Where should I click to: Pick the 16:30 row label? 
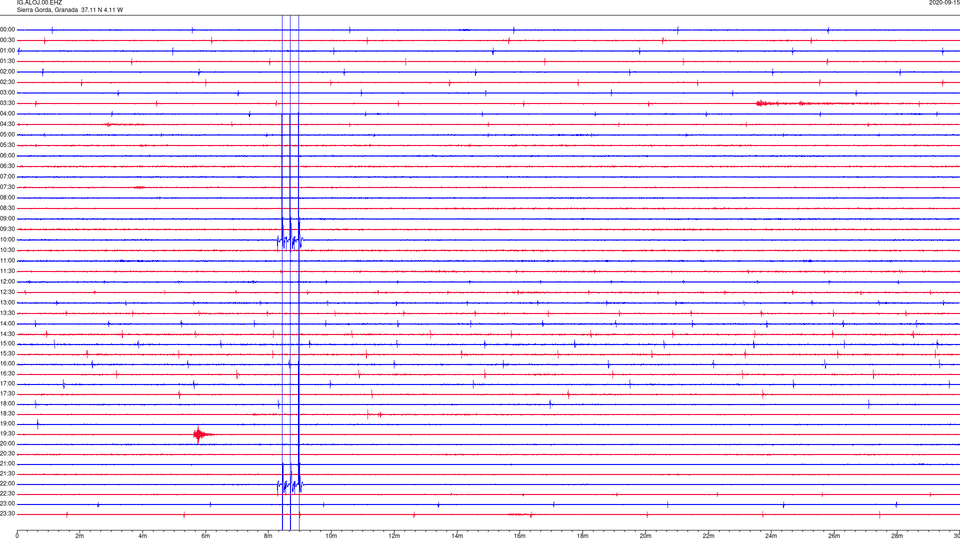(8, 373)
